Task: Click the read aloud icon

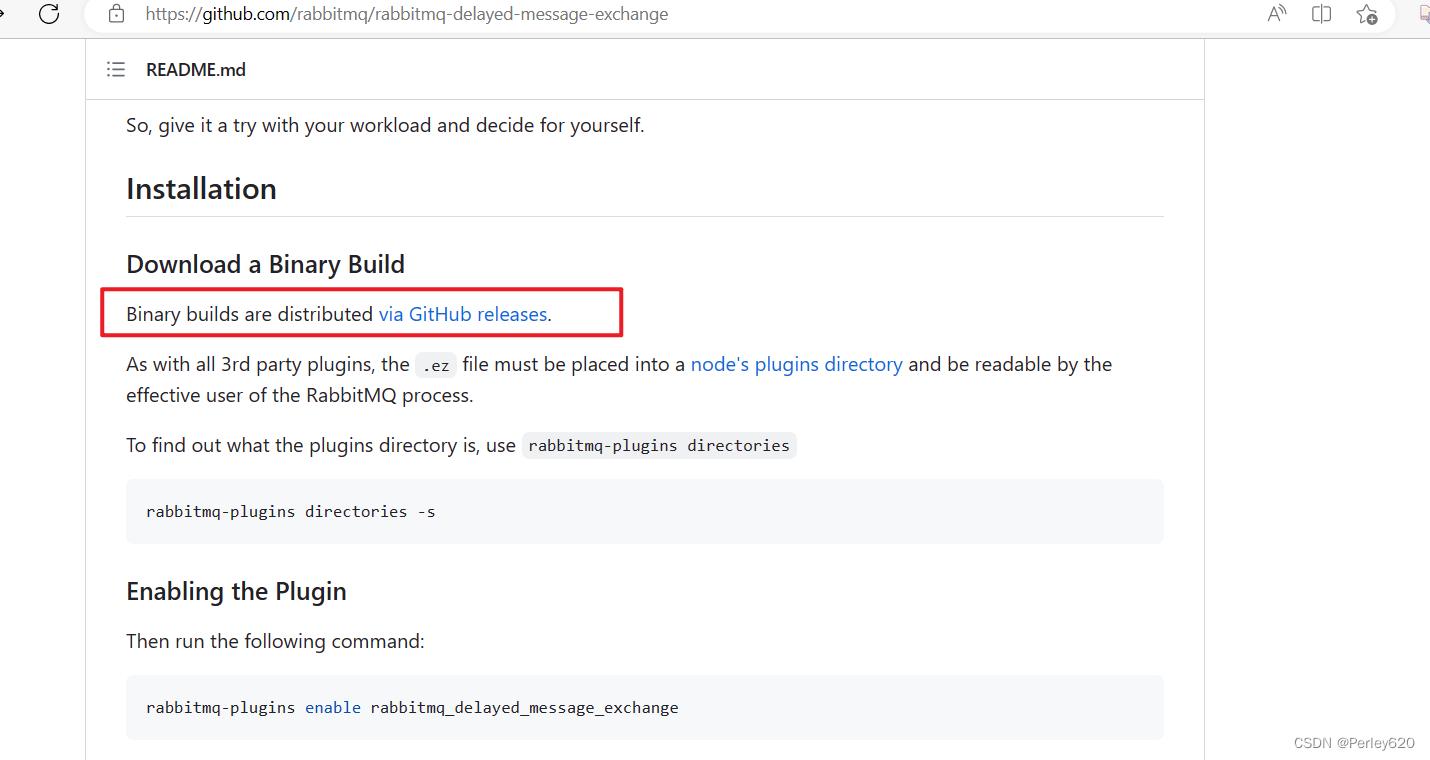Action: coord(1276,14)
